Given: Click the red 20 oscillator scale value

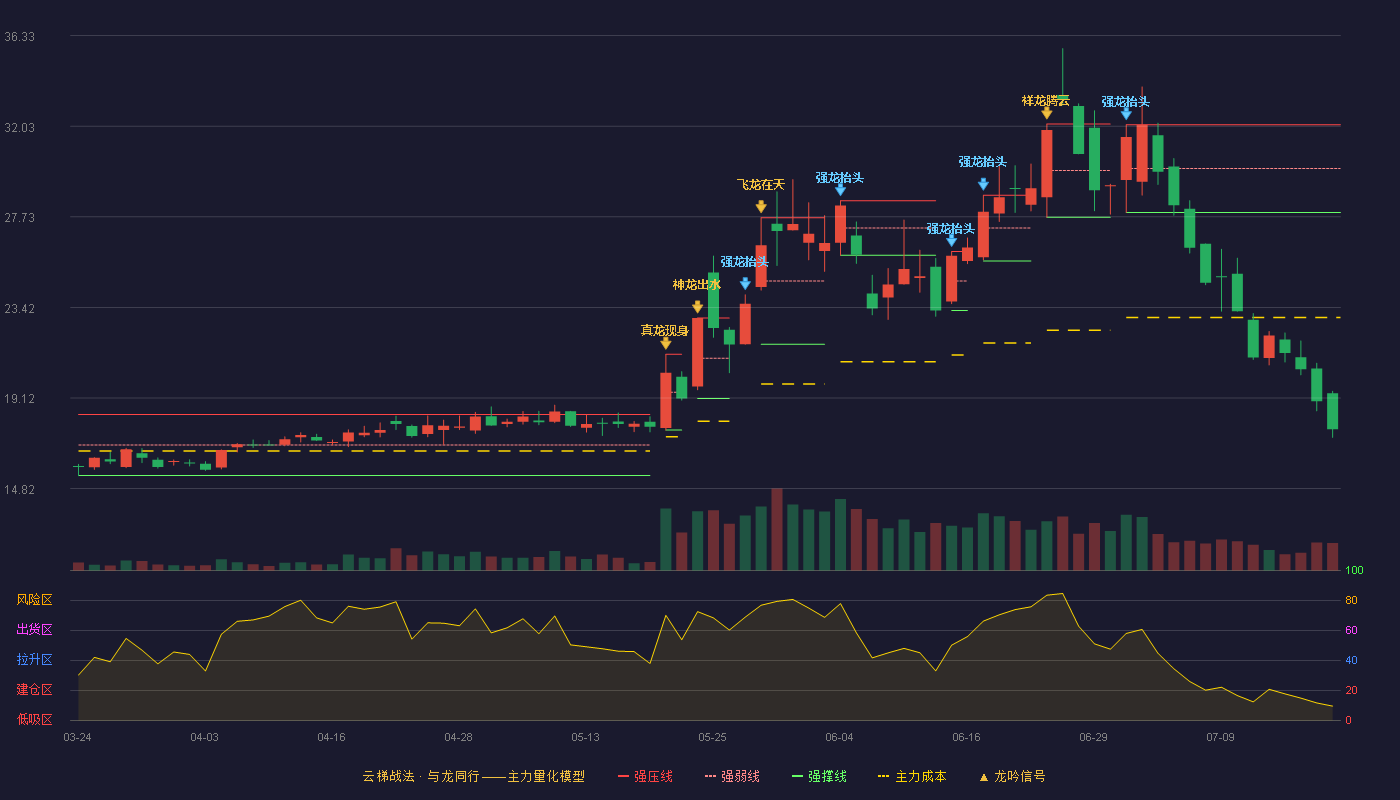Looking at the screenshot, I should click(x=1351, y=690).
